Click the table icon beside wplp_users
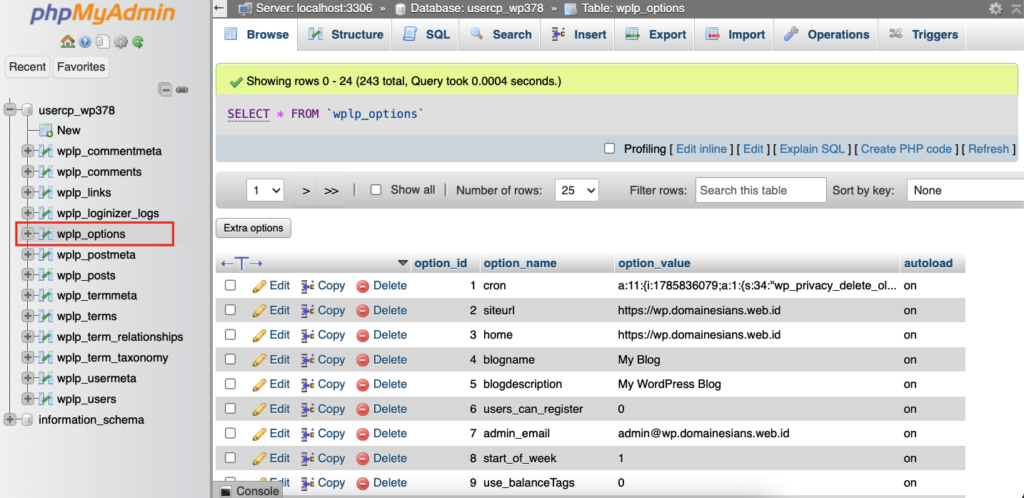 pos(45,399)
